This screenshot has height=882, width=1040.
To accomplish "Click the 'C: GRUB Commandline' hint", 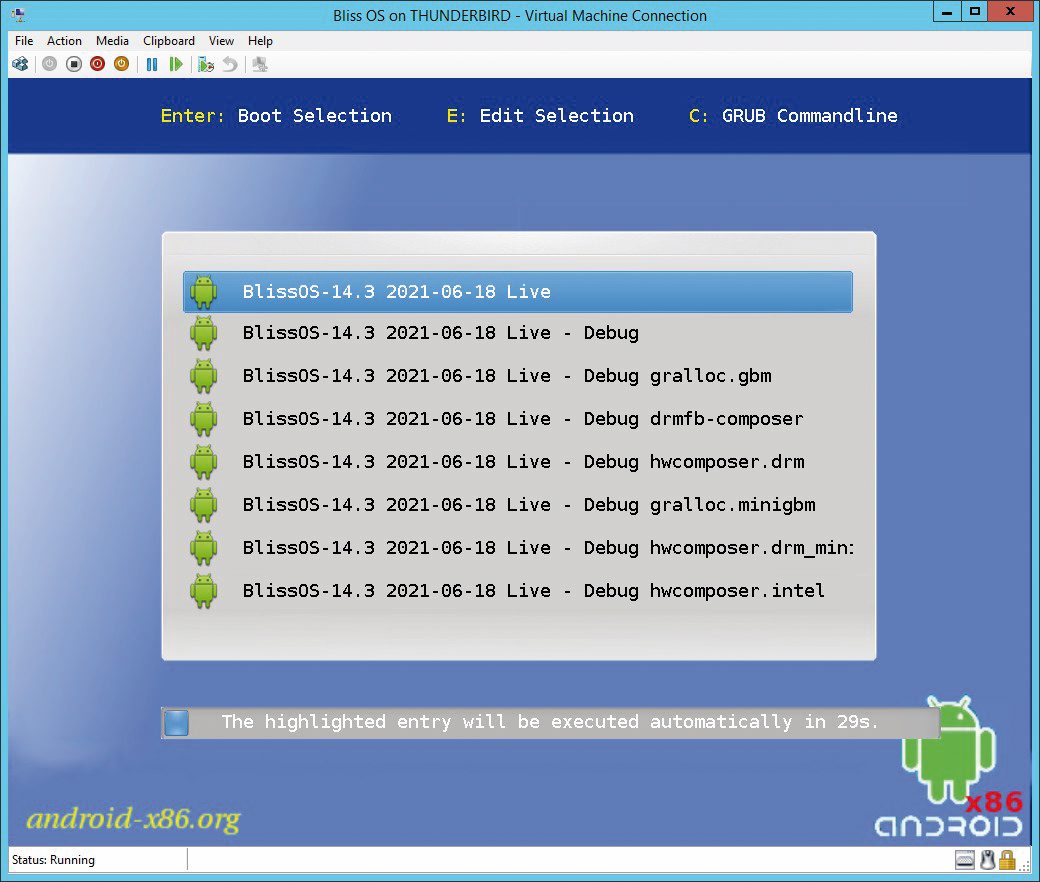I will (x=793, y=116).
